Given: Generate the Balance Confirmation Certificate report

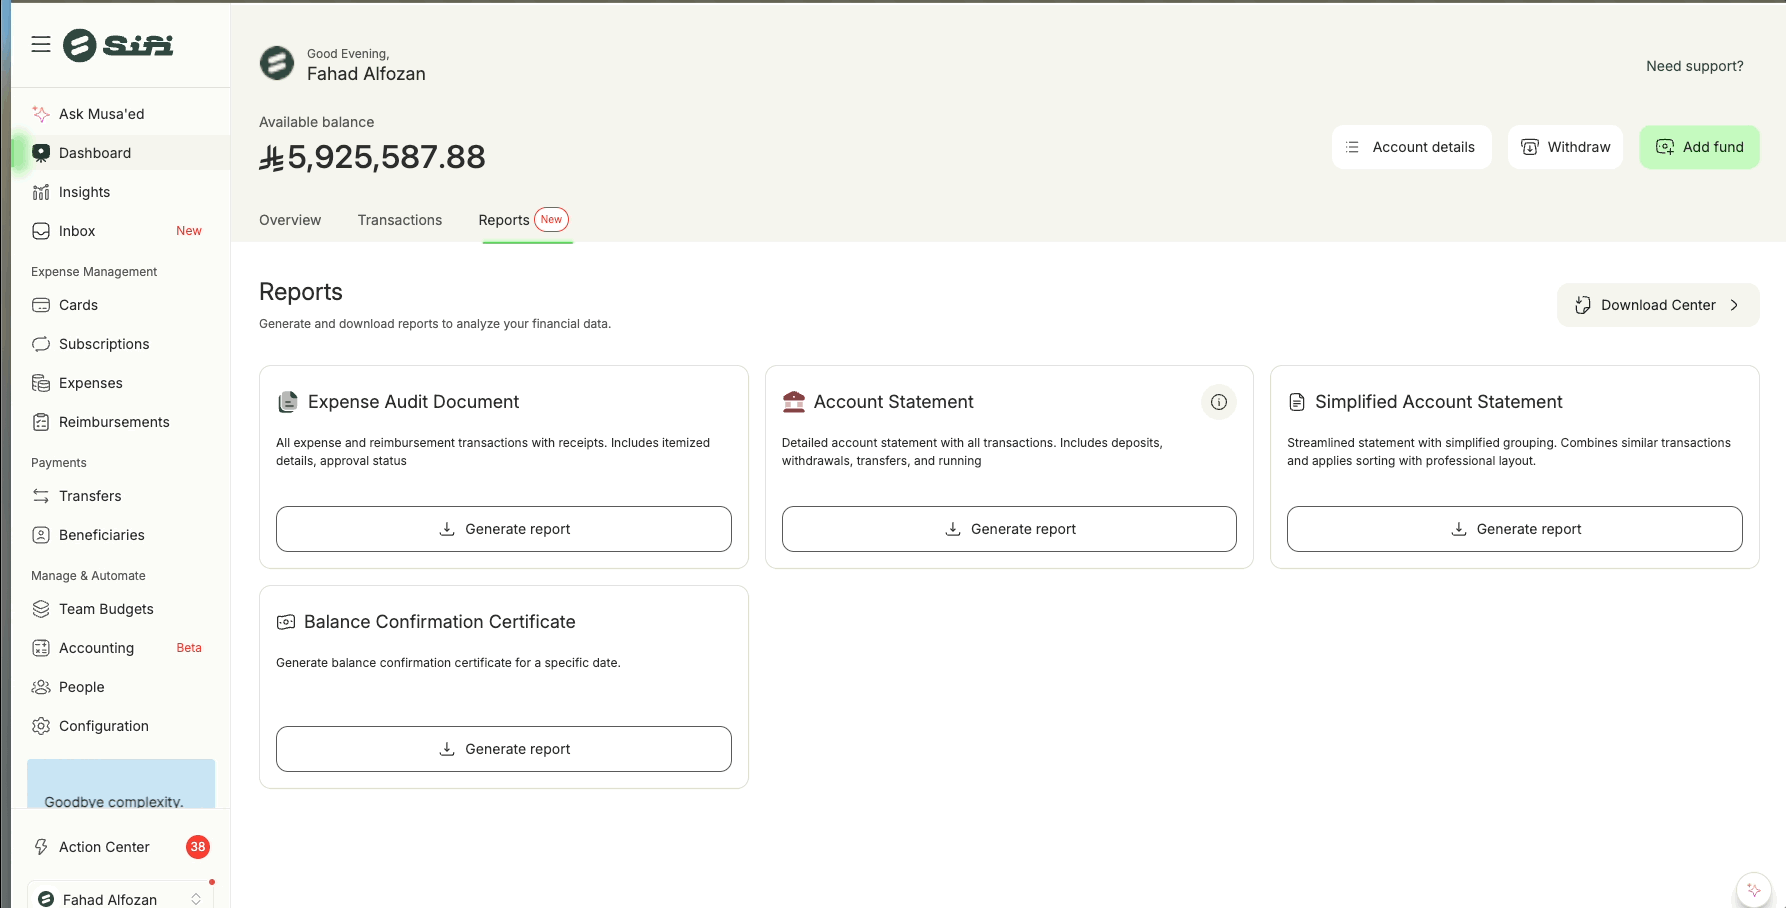Looking at the screenshot, I should click(x=504, y=749).
